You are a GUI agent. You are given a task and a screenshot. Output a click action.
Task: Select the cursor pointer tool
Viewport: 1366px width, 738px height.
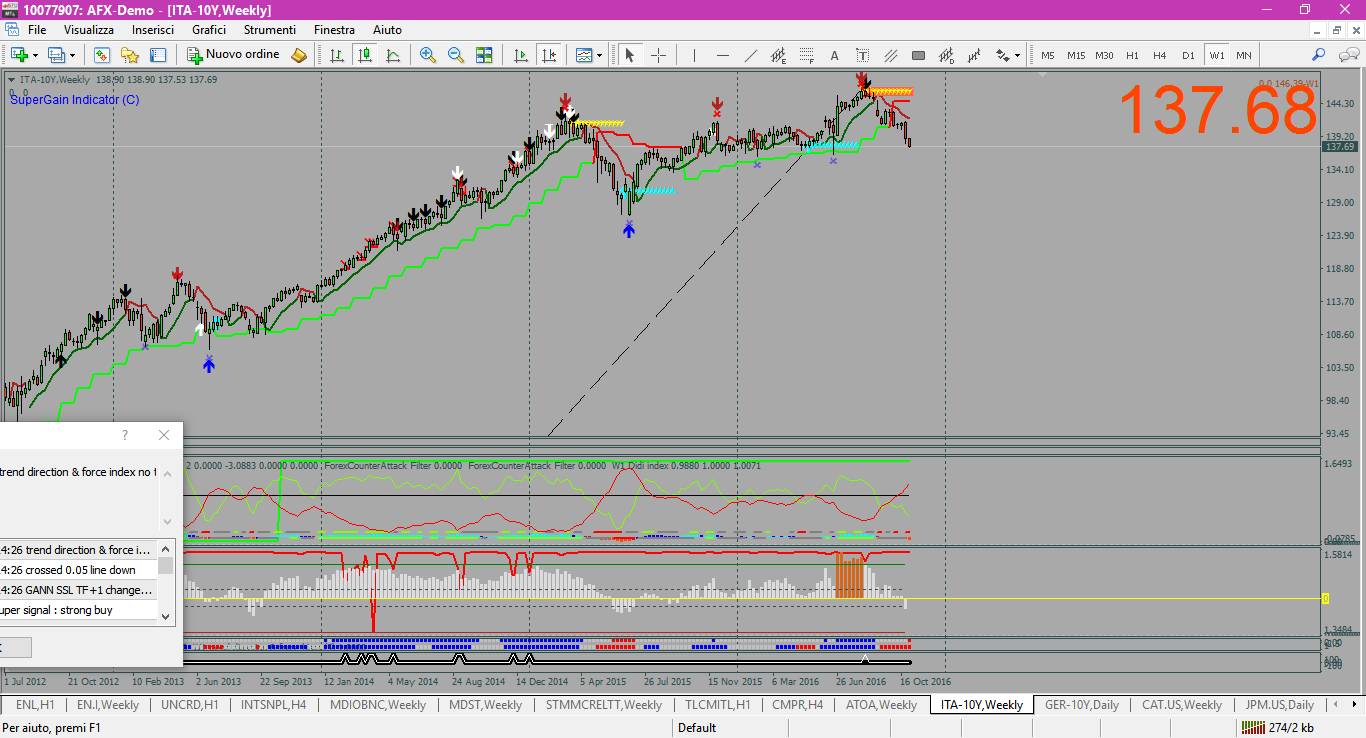click(x=630, y=55)
